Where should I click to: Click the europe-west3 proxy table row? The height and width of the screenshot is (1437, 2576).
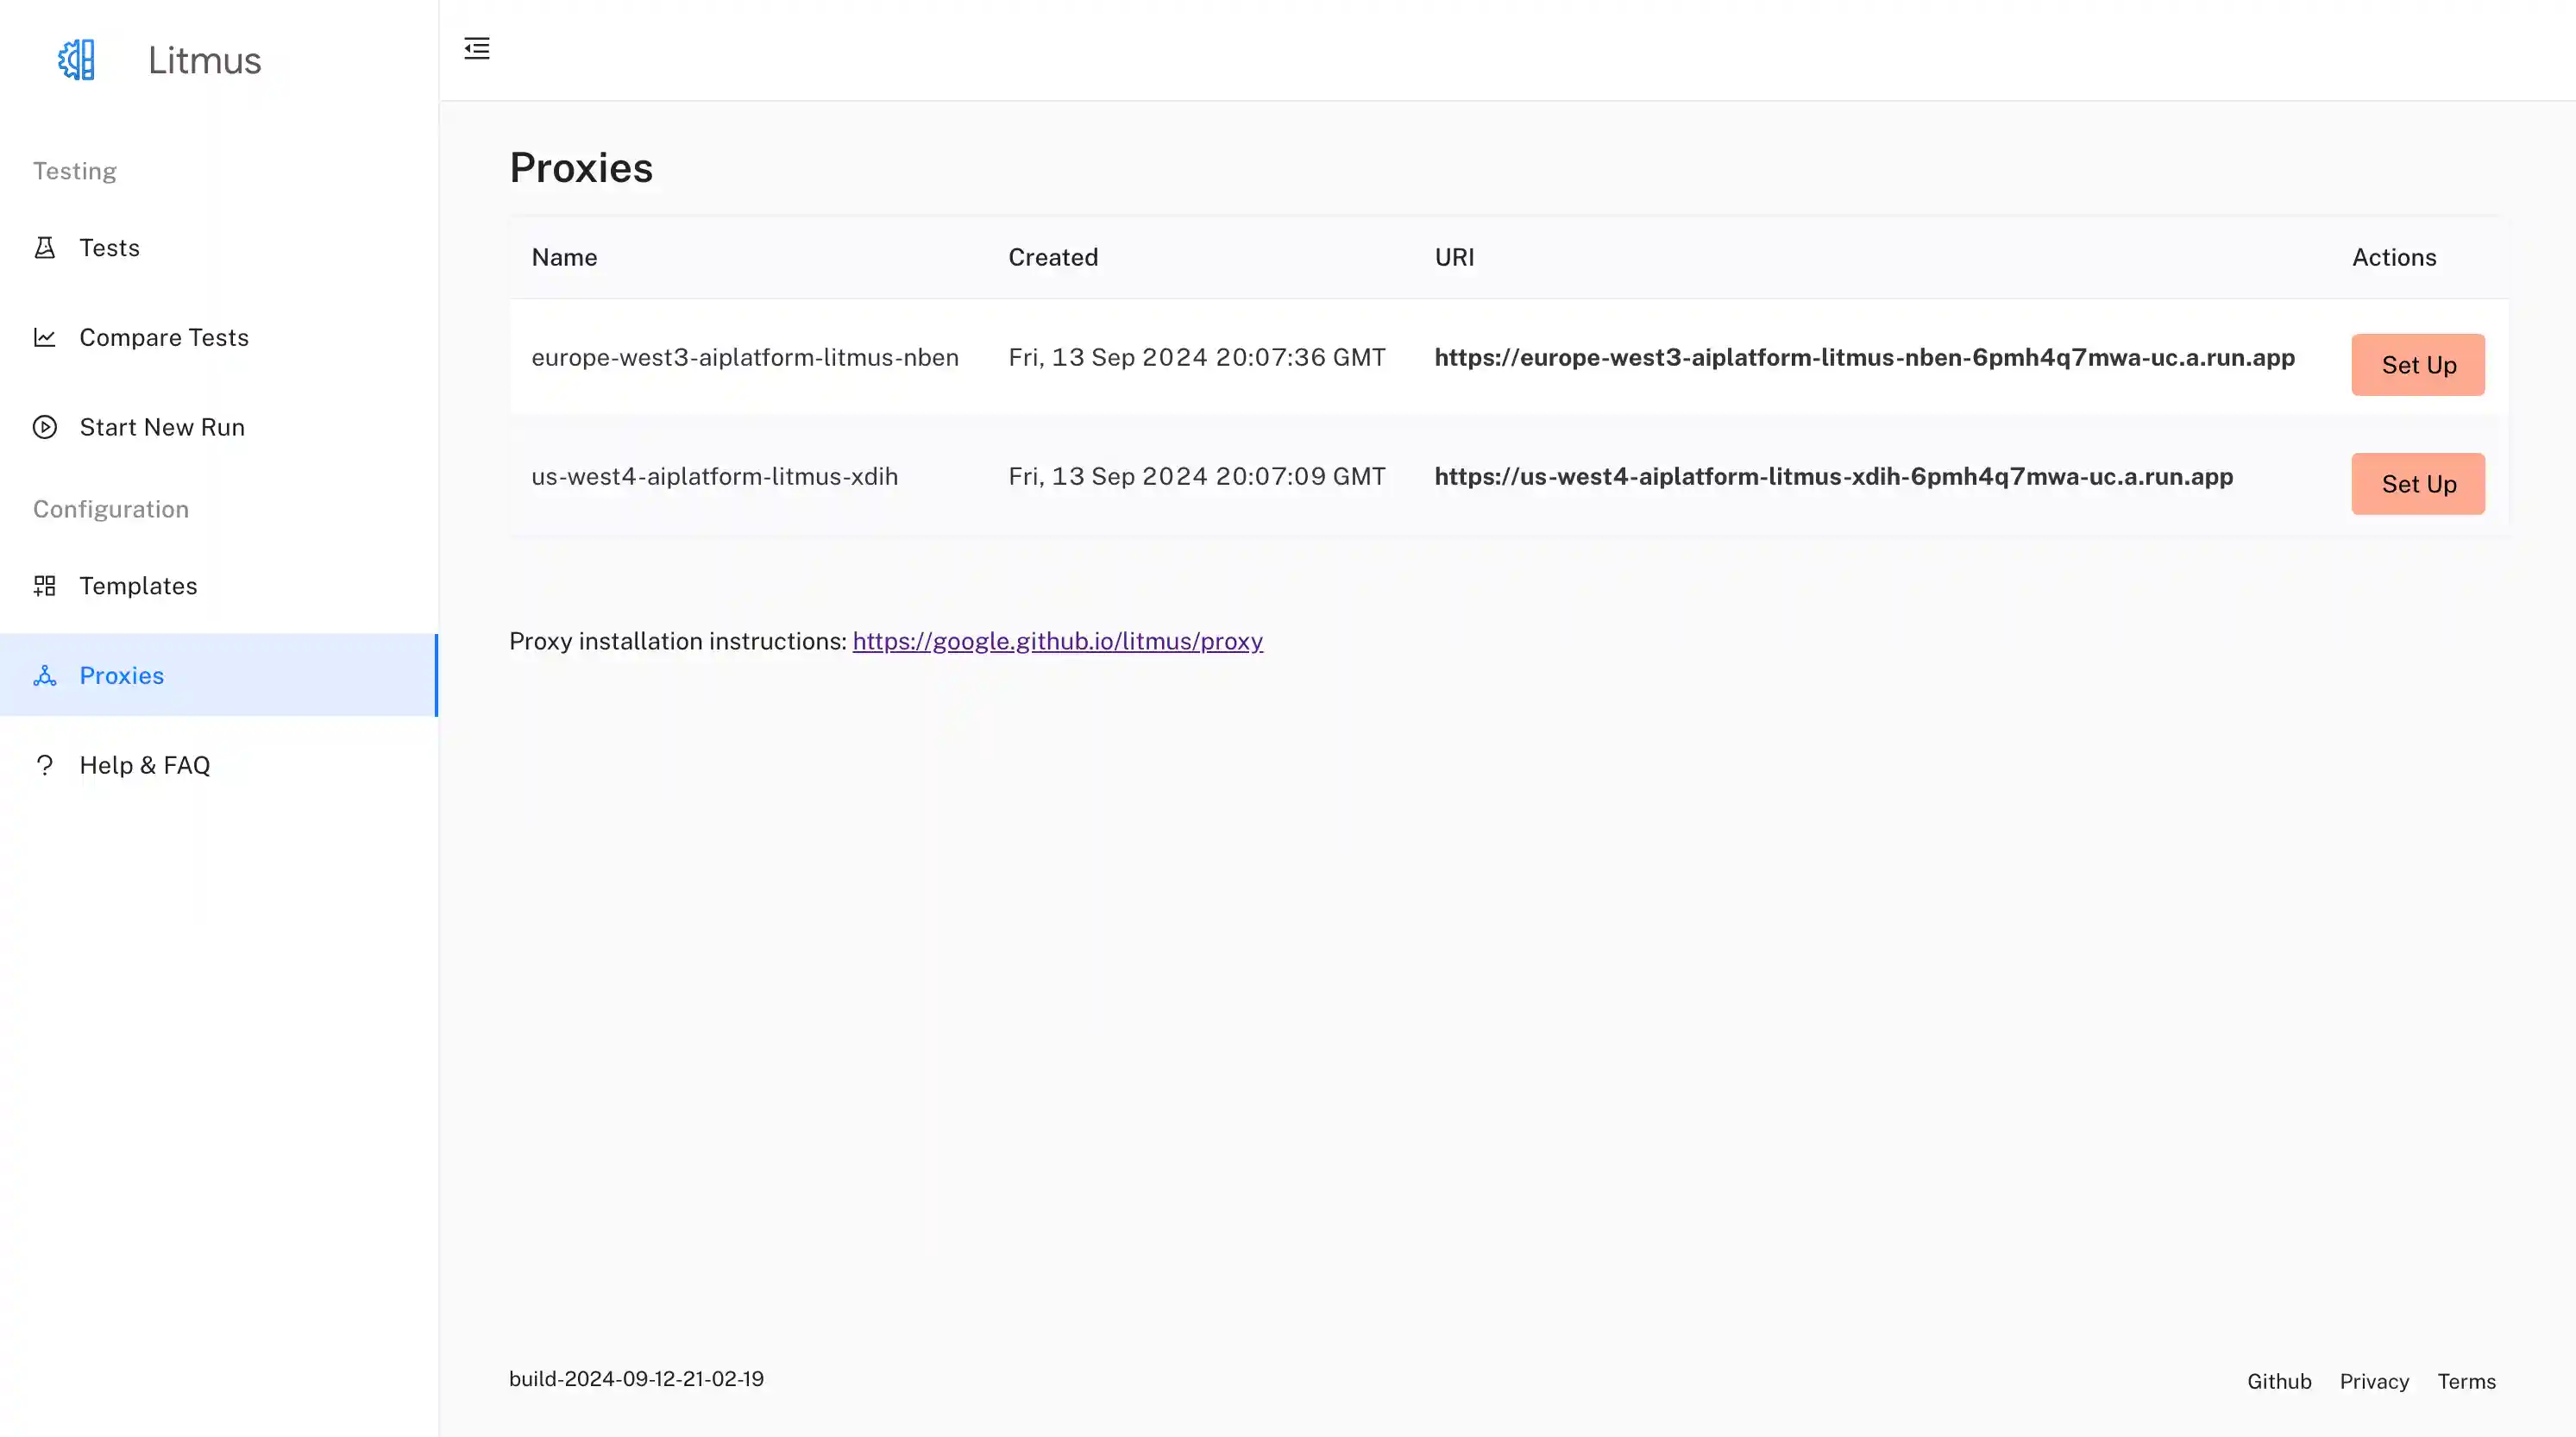coord(1200,357)
